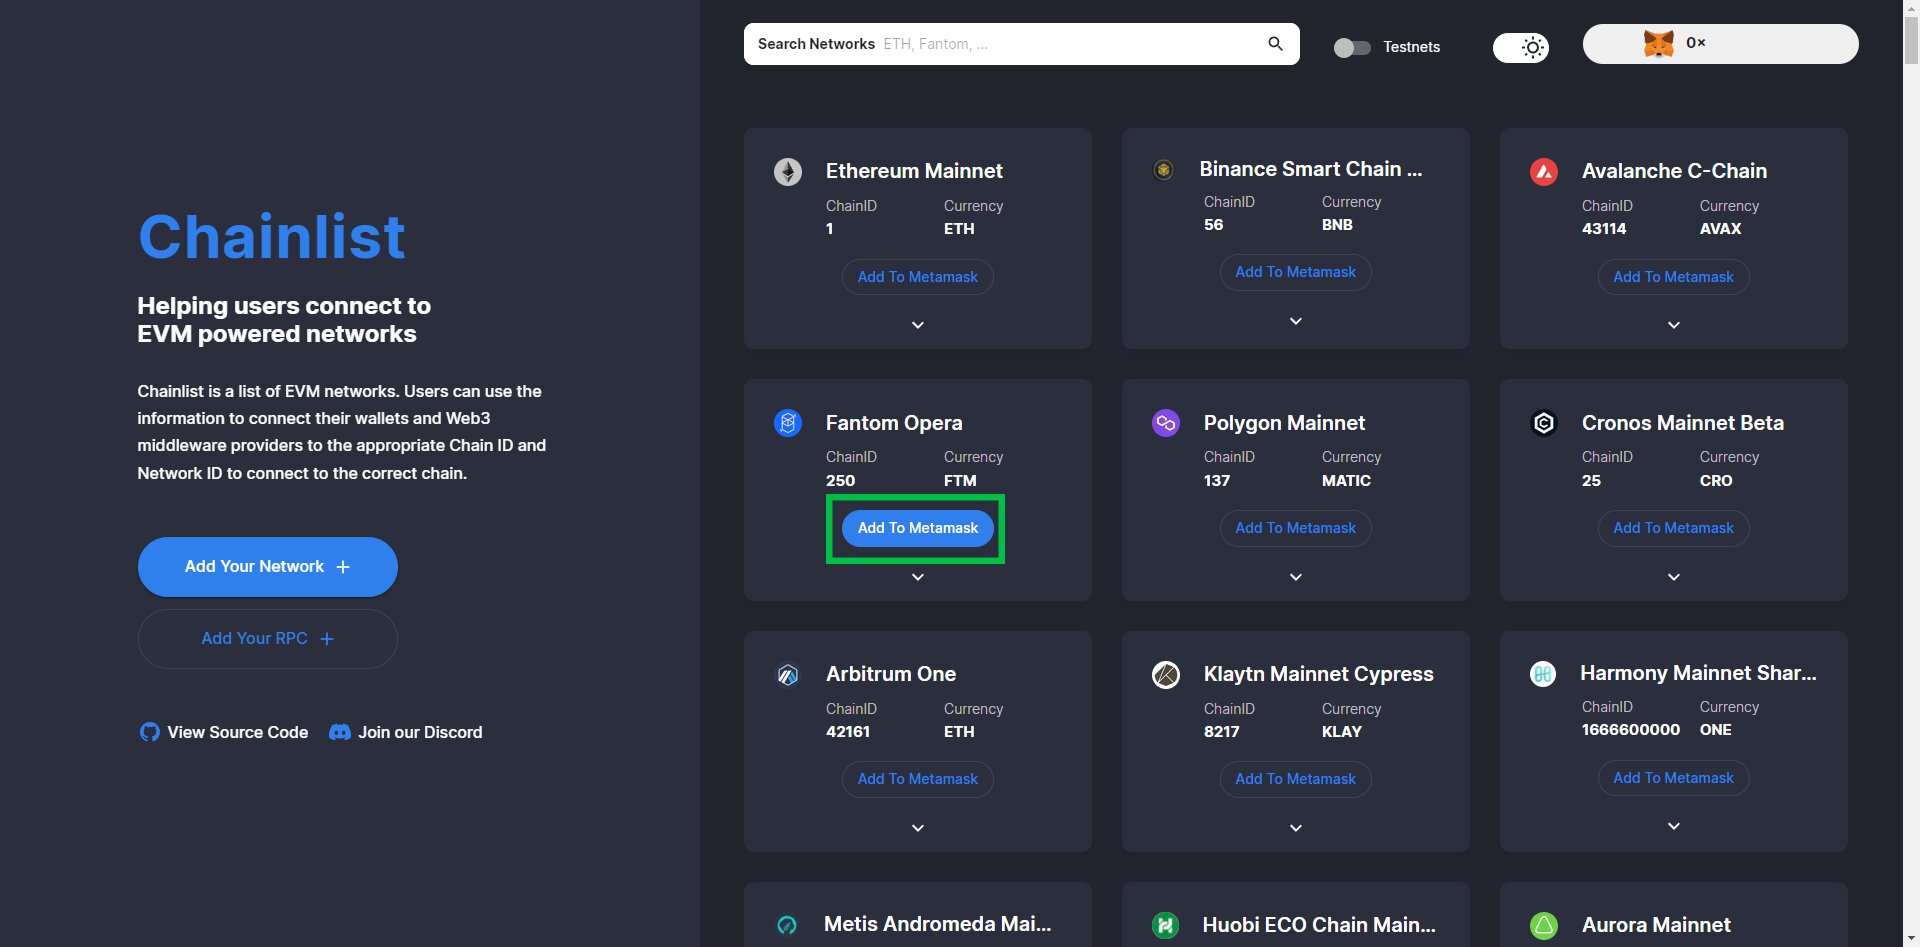Expand the Cronos Mainnet Beta card details
Screen dimensions: 1920x947
coord(1674,577)
